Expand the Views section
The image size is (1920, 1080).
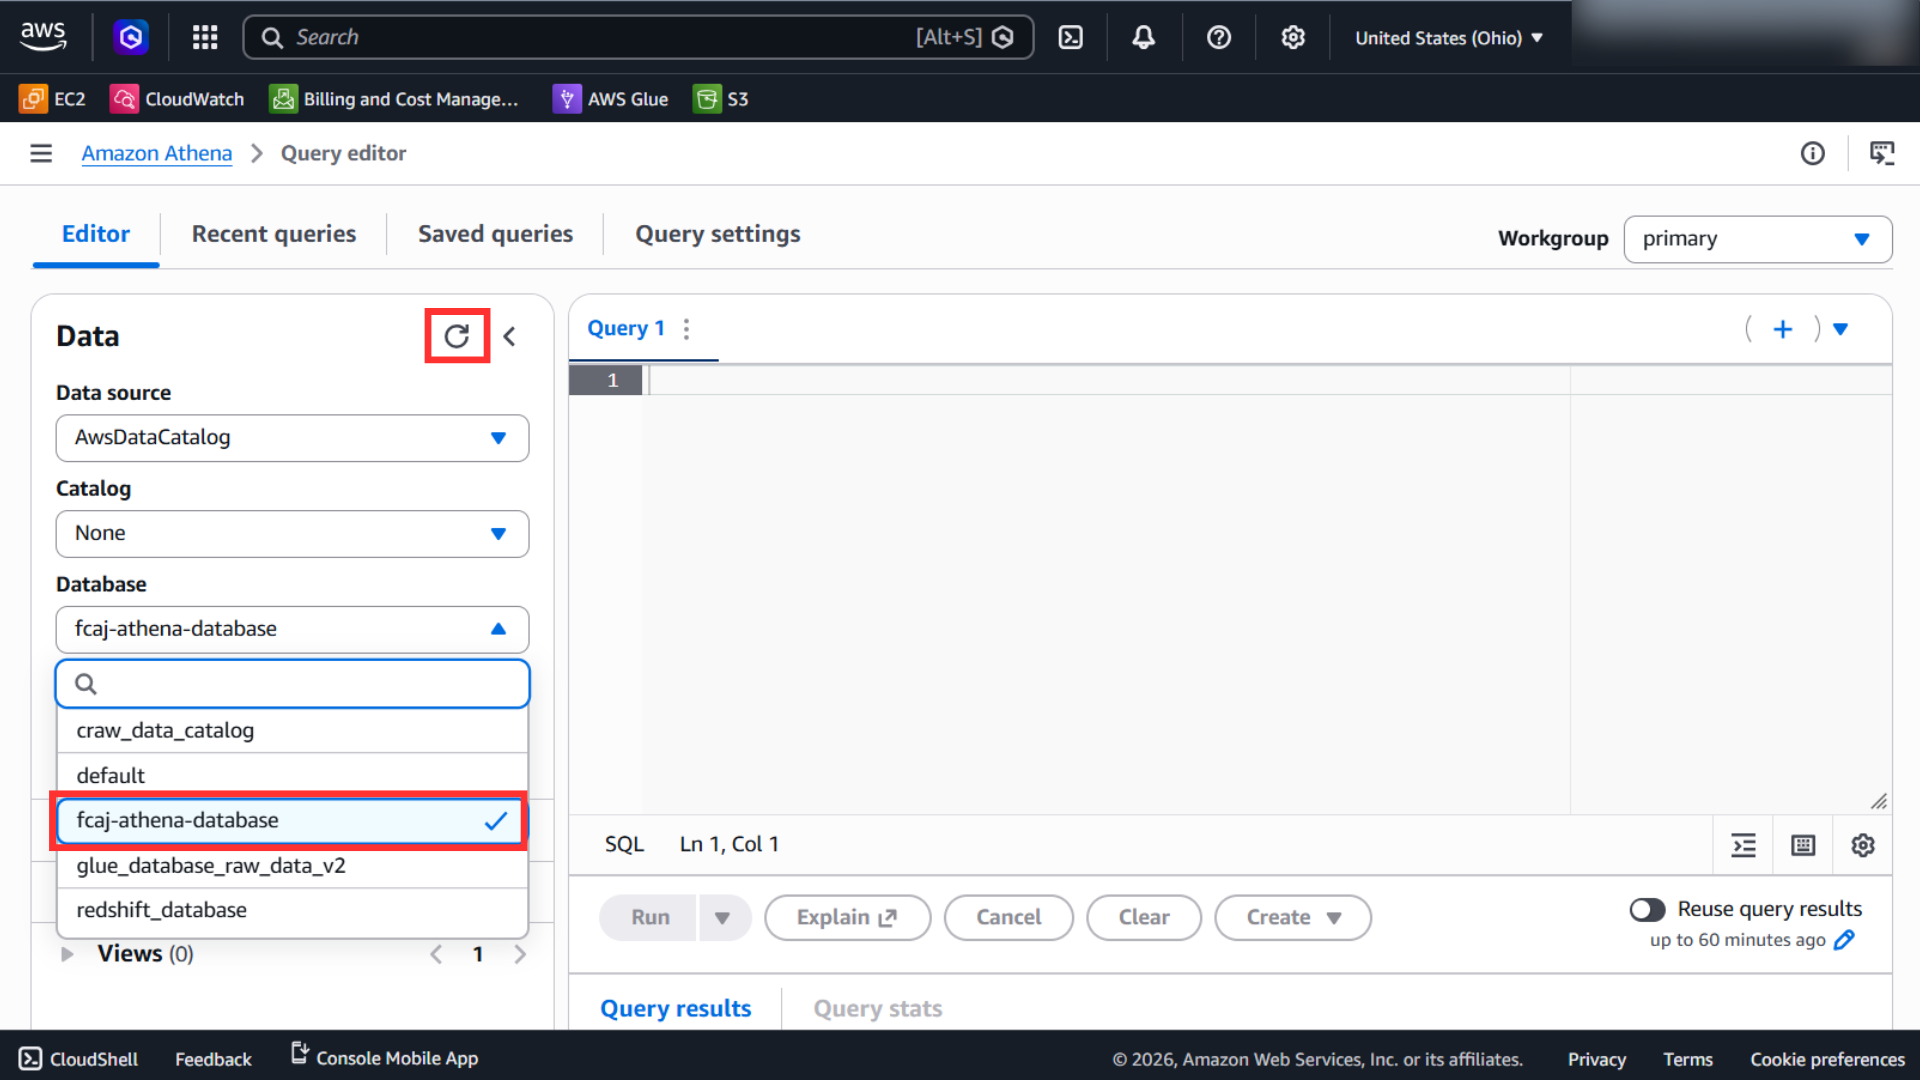coord(67,954)
